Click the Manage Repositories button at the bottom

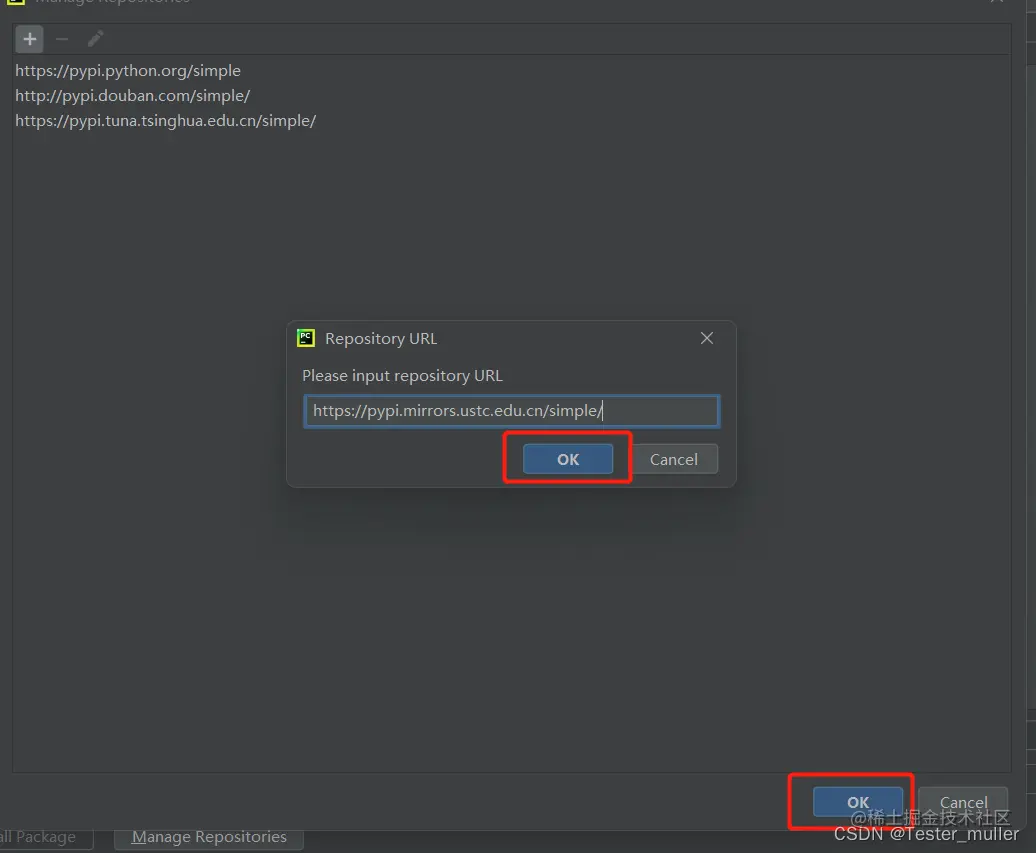(209, 837)
